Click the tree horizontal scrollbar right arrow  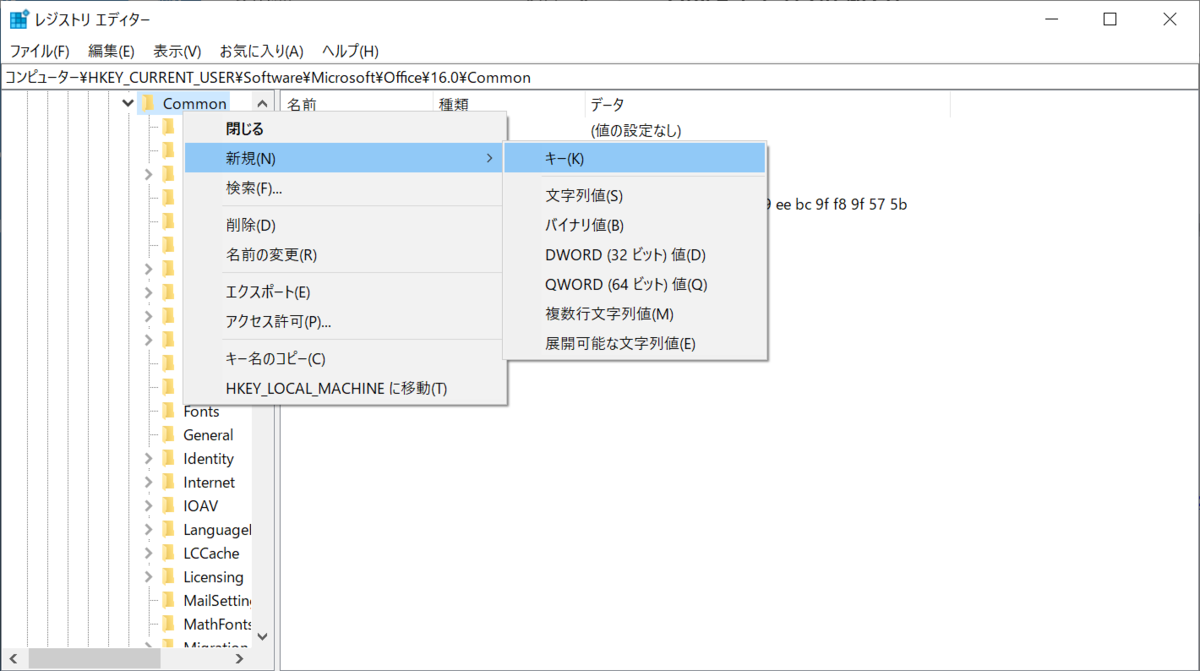240,660
